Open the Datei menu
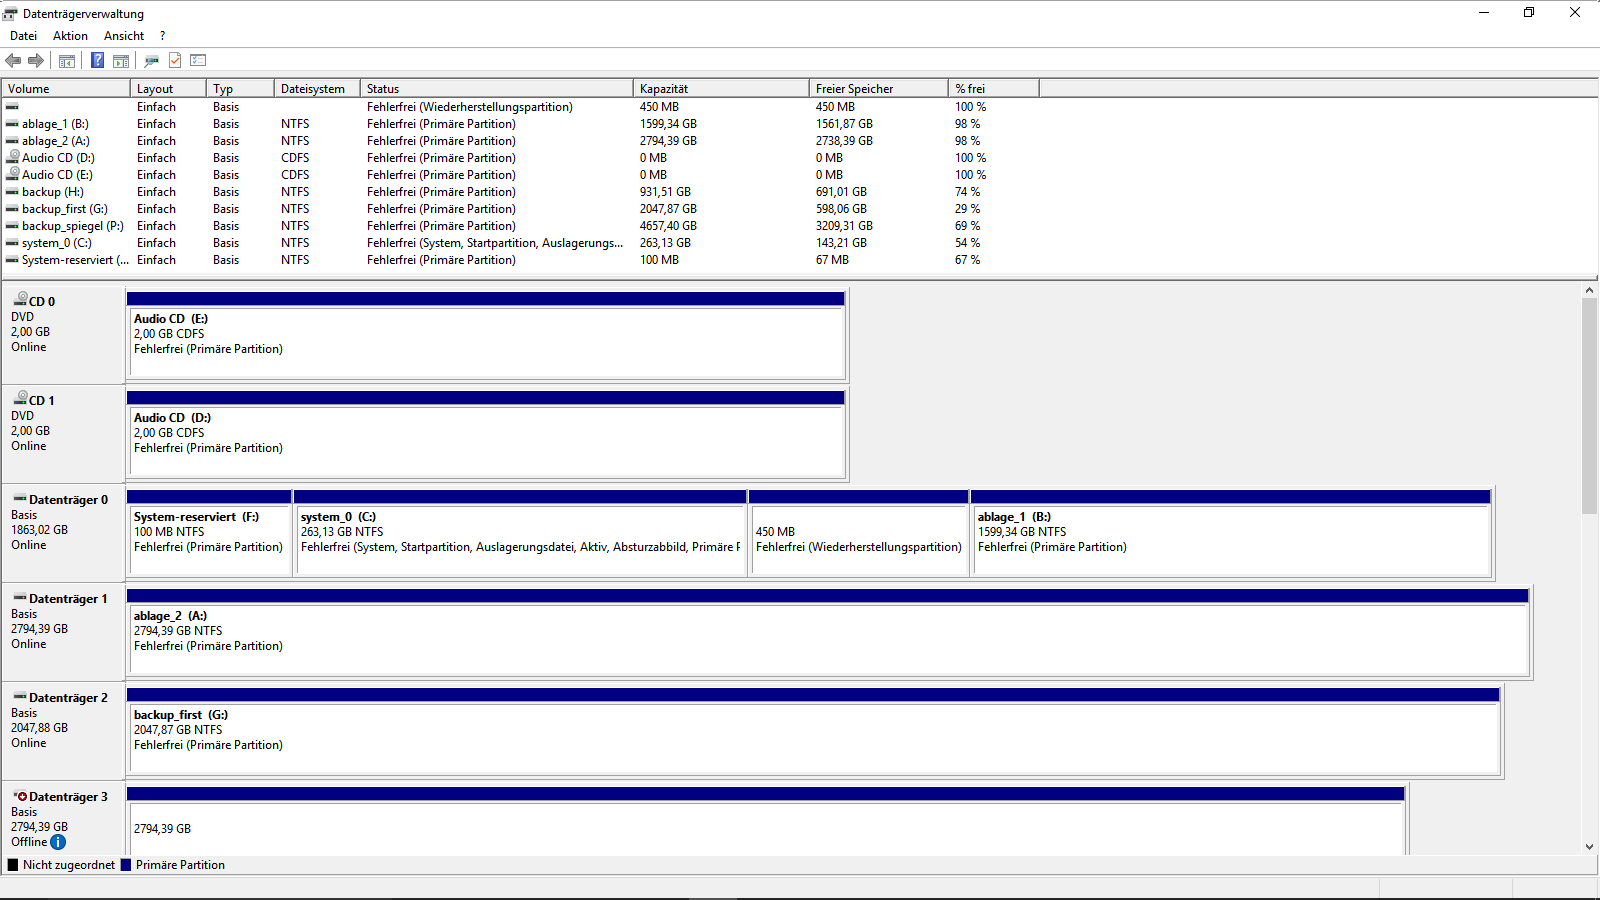Screen dimensions: 1600x900 click(23, 36)
